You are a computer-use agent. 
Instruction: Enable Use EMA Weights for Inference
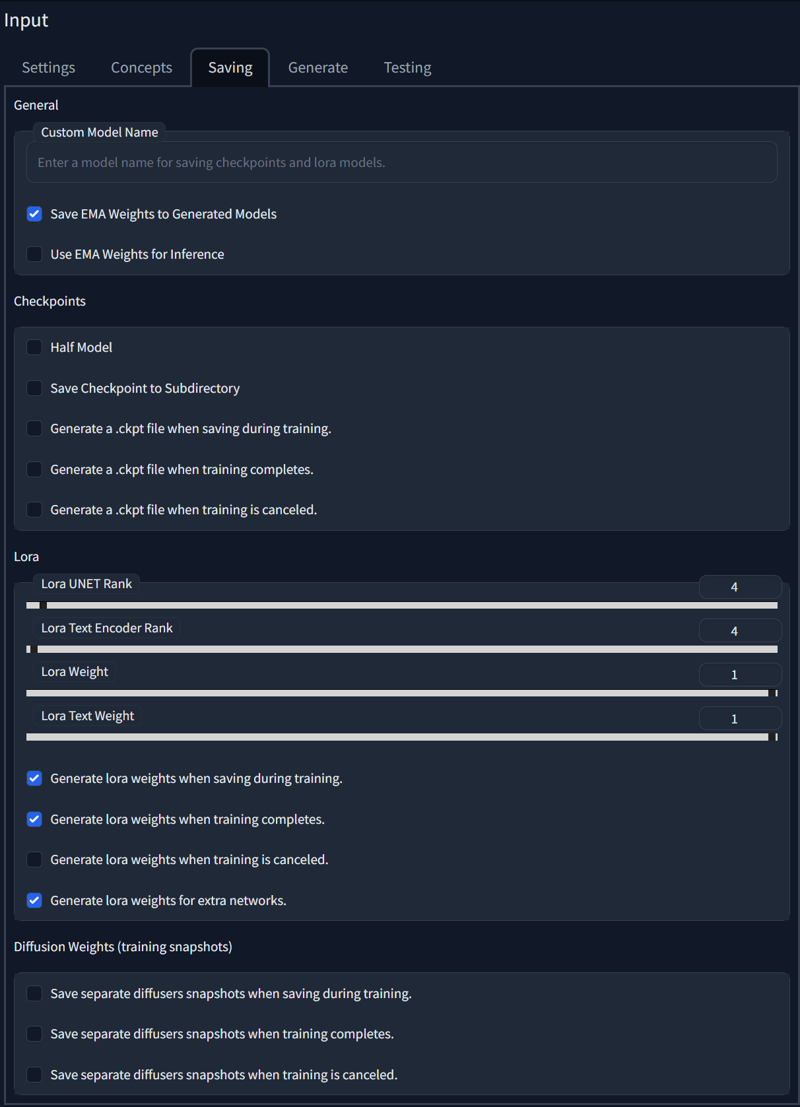click(34, 254)
